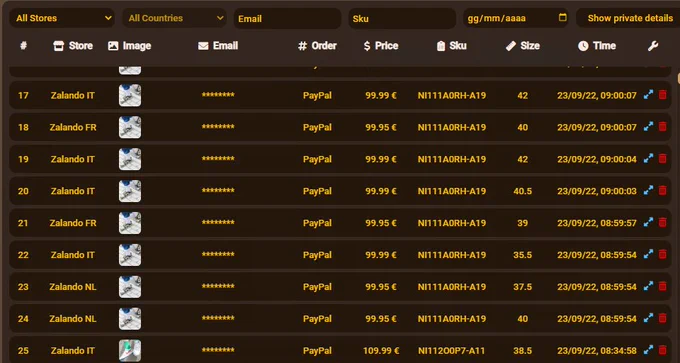Click the wrench tools column icon

pos(653,46)
